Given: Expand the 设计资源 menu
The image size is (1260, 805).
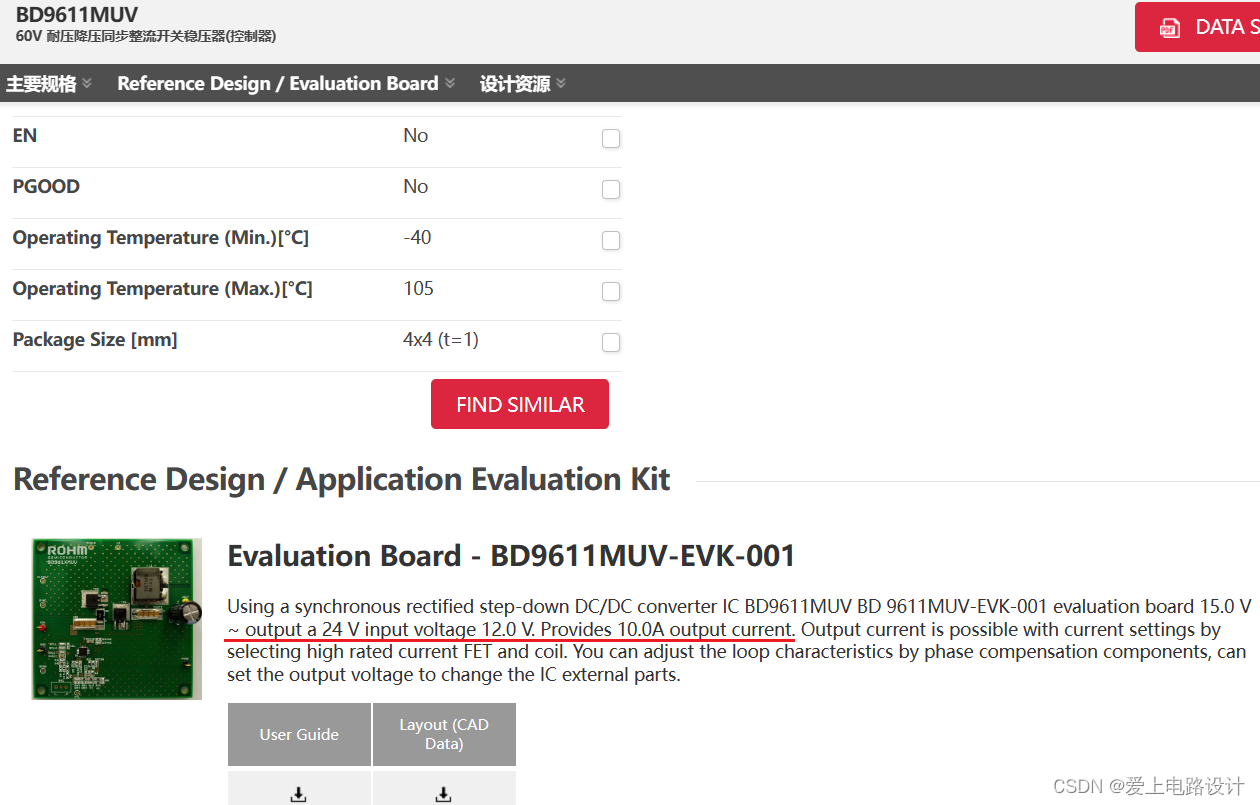Looking at the screenshot, I should (523, 84).
